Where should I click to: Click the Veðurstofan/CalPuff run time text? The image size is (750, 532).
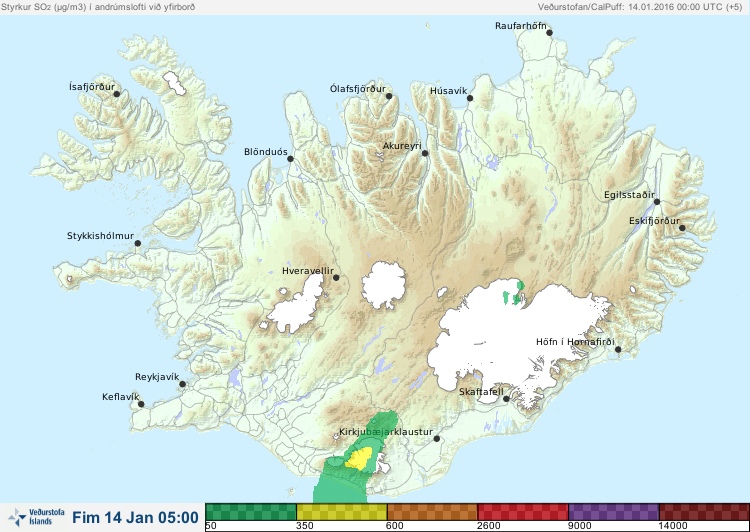click(640, 7)
